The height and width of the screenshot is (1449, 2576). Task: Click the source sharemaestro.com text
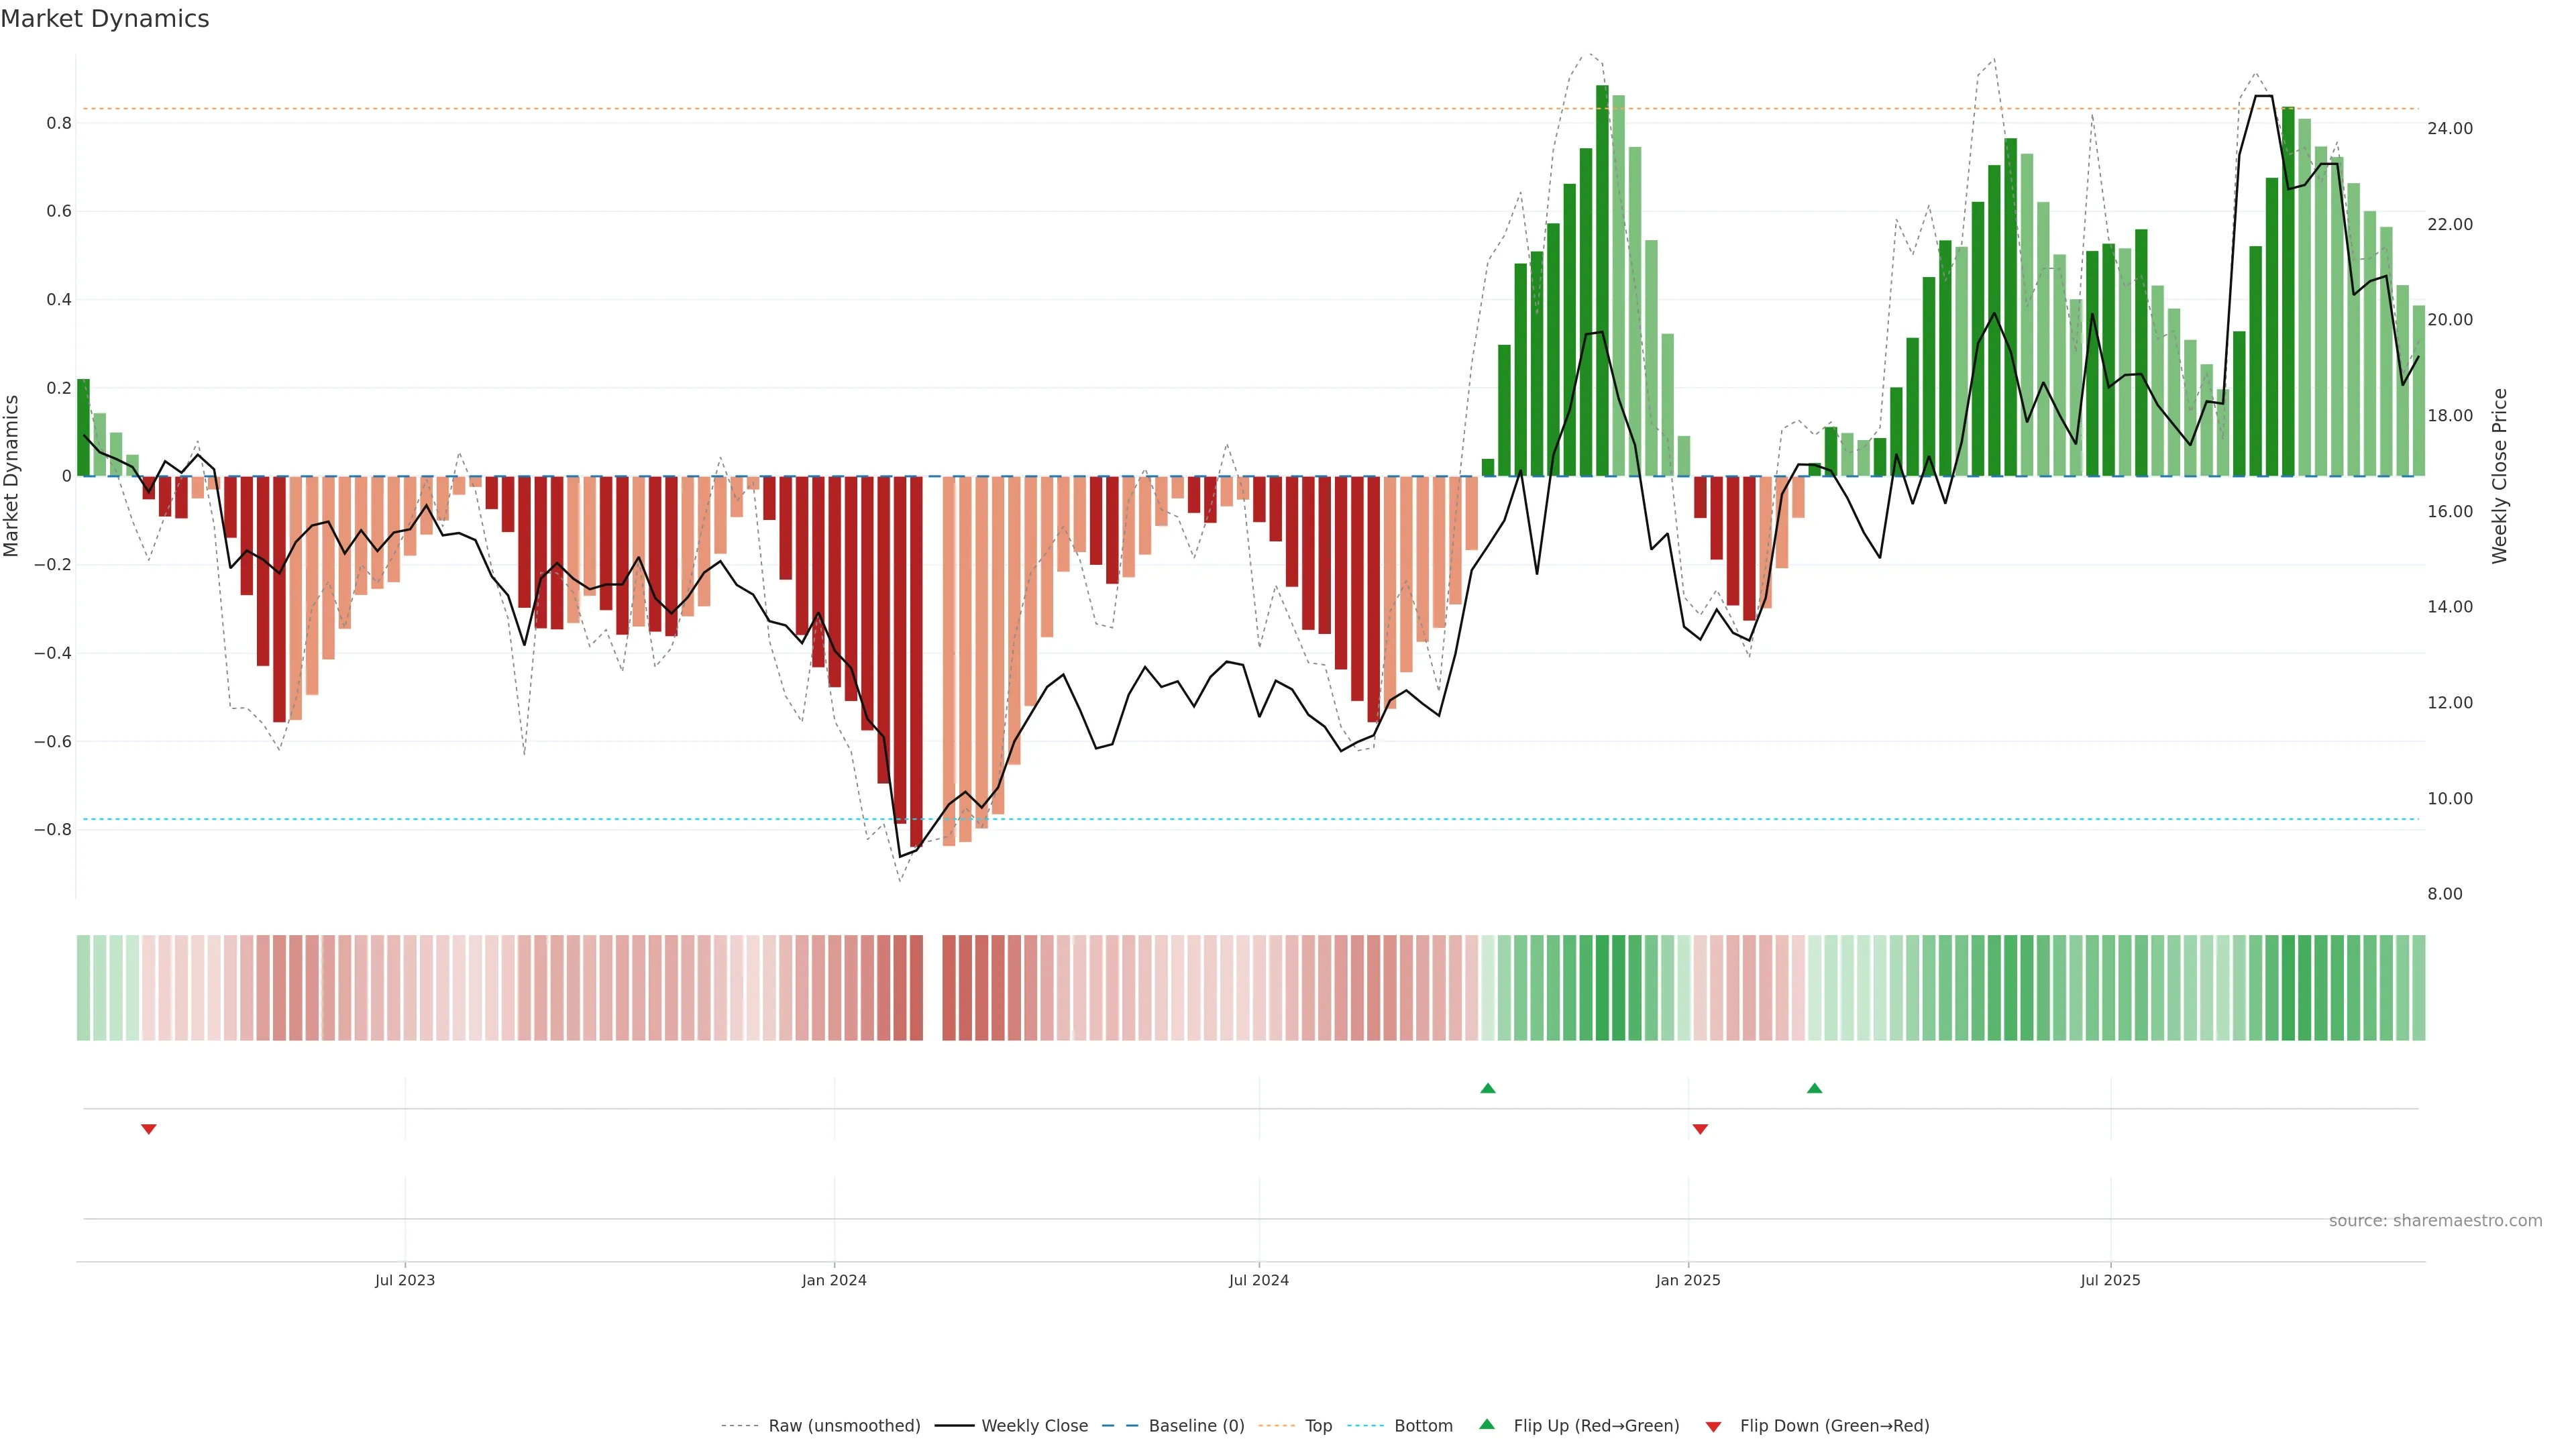tap(2435, 1221)
